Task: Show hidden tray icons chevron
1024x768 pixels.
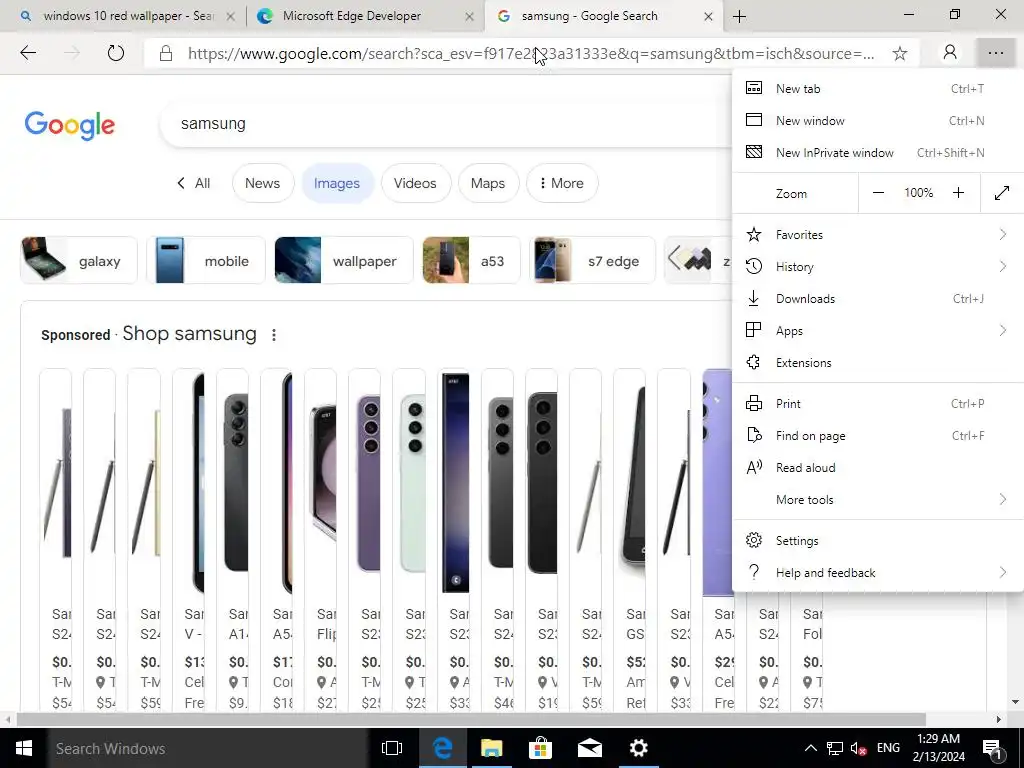Action: [x=810, y=748]
